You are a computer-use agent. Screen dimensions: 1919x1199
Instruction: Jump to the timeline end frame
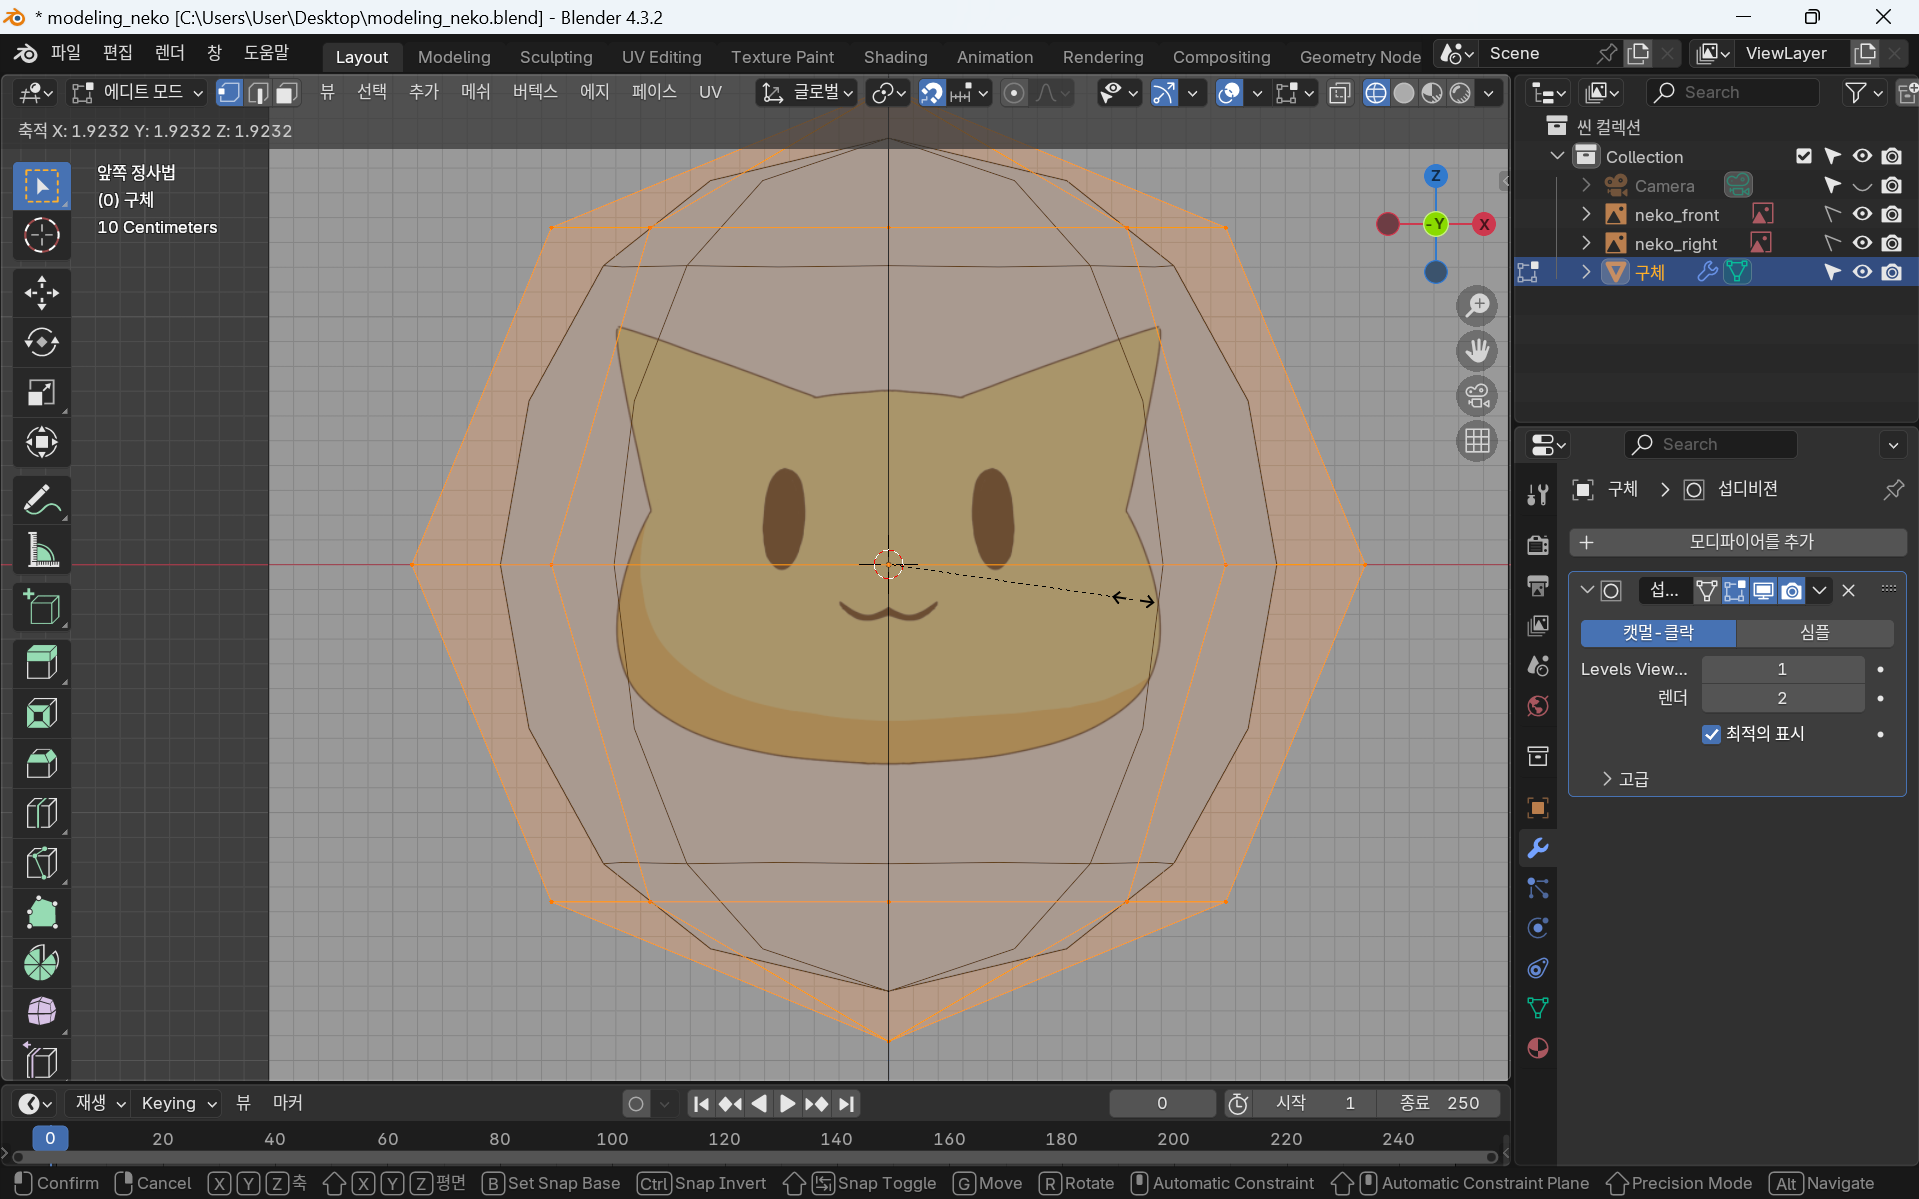[x=846, y=1103]
